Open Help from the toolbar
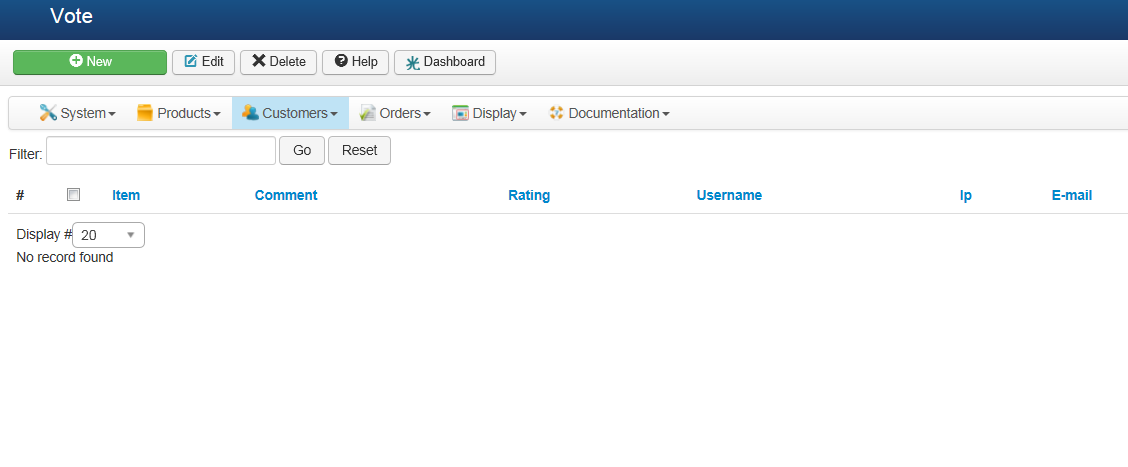This screenshot has height=467, width=1128. 355,62
